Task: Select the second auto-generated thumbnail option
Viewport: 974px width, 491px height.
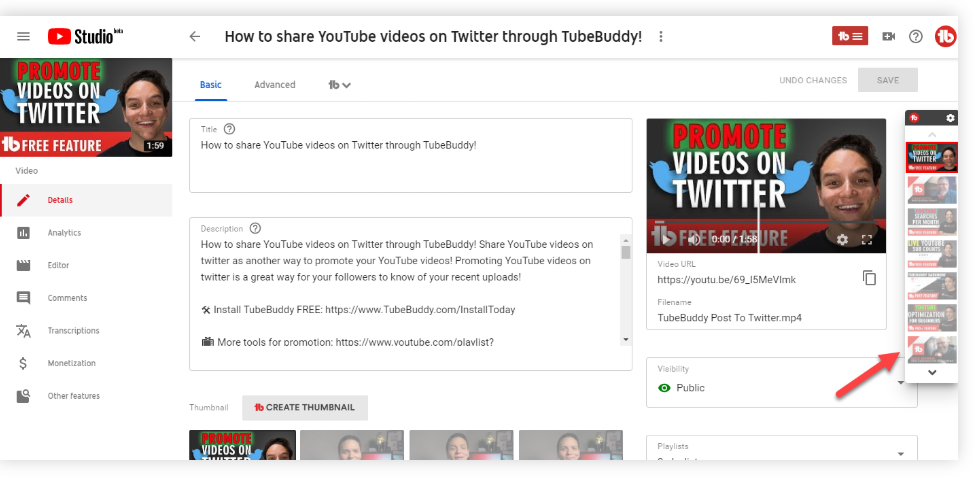Action: click(x=352, y=445)
